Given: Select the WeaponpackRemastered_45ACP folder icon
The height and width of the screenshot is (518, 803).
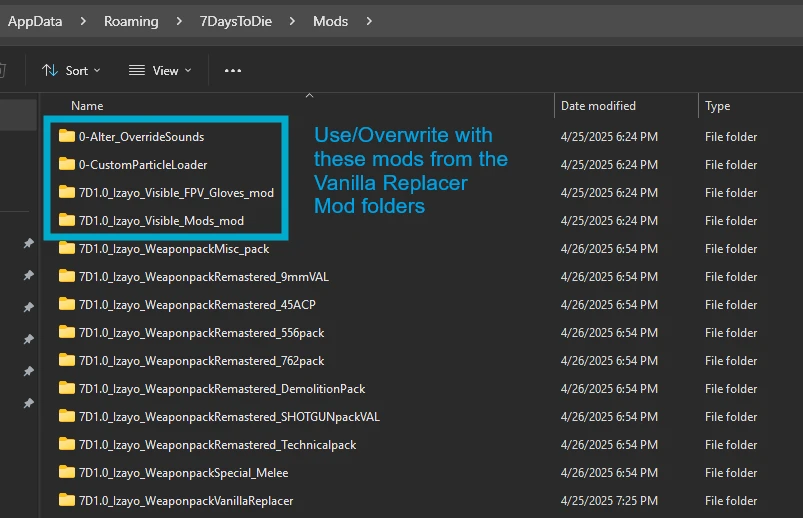Looking at the screenshot, I should click(67, 304).
